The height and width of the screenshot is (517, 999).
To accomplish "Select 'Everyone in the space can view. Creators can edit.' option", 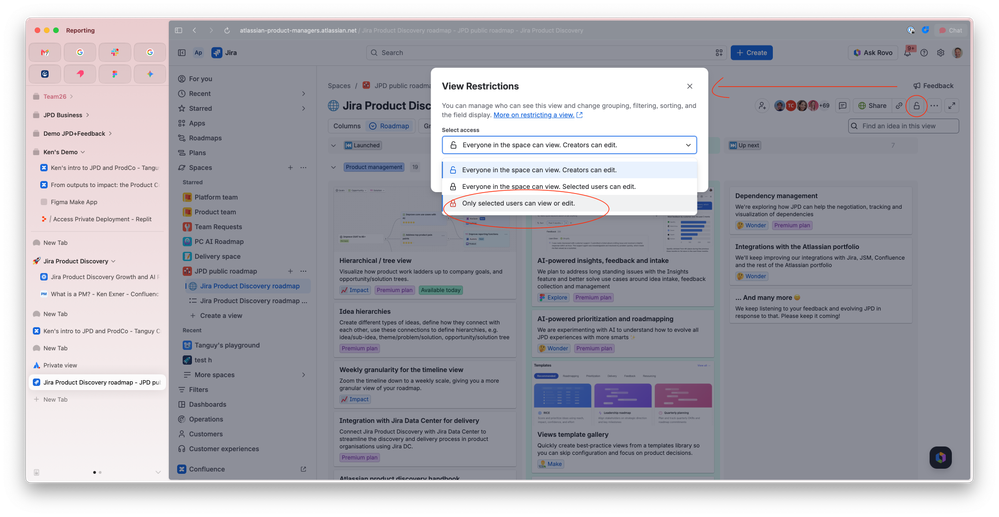I will point(570,170).
